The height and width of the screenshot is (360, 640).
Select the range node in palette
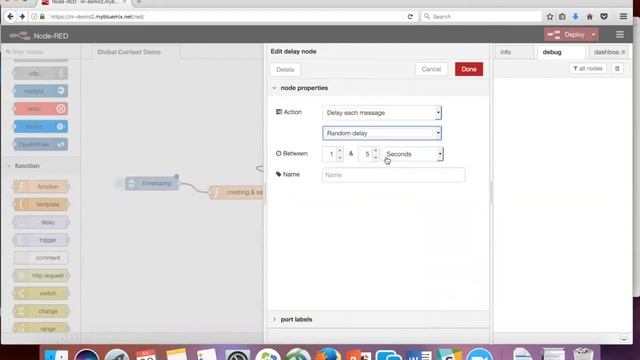(41, 328)
